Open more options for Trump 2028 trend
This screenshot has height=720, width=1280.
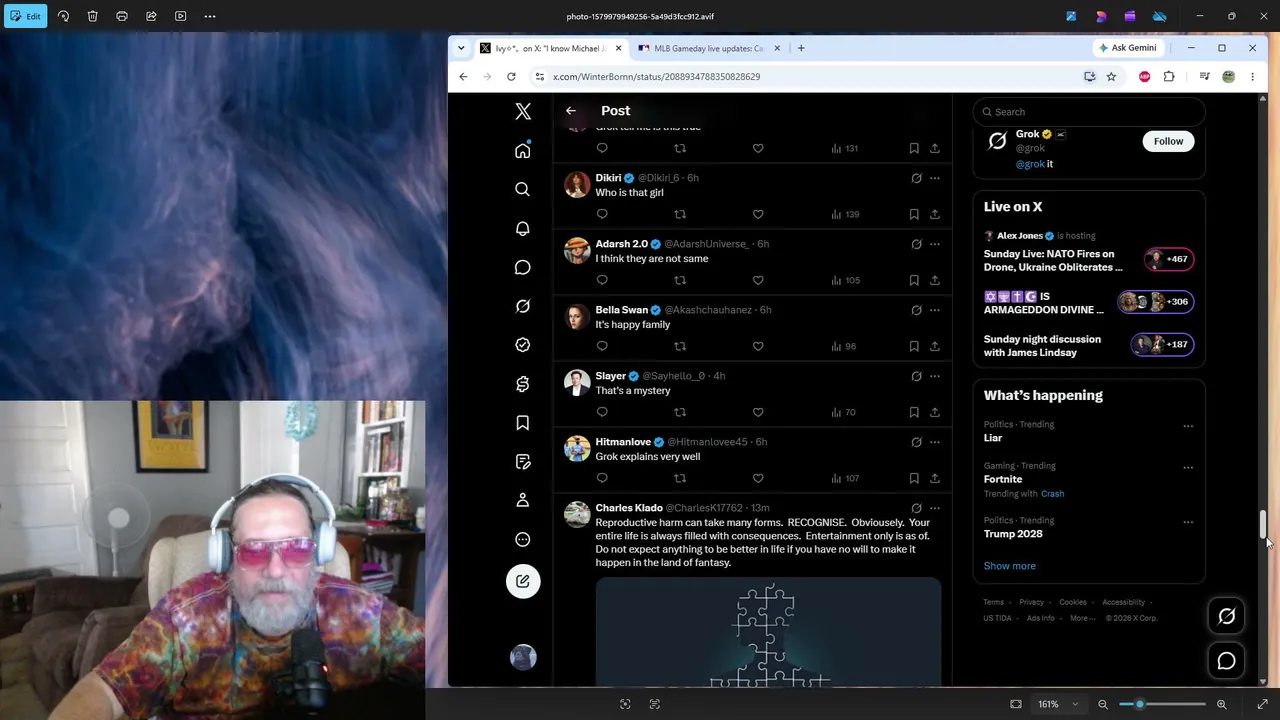pos(1188,522)
